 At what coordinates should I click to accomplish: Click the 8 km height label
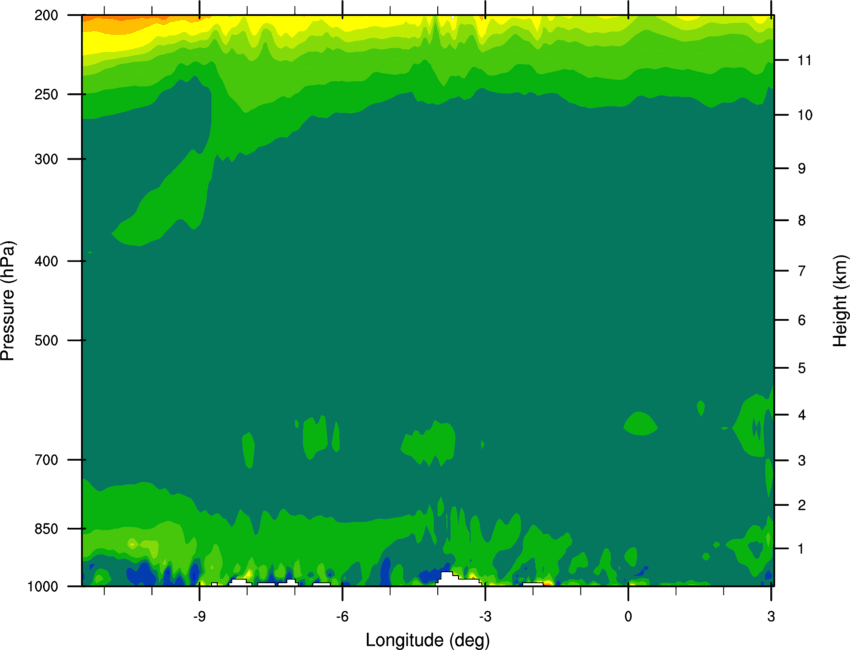802,220
